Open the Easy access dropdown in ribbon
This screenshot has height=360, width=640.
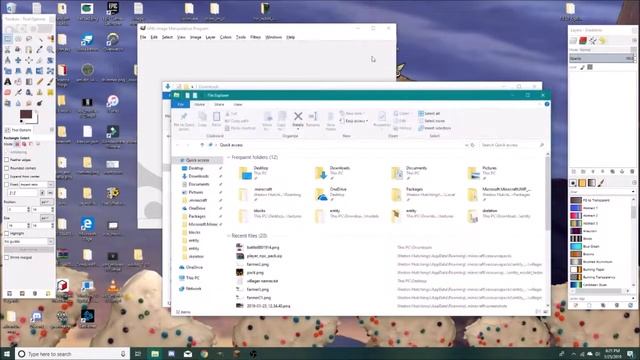[x=354, y=121]
